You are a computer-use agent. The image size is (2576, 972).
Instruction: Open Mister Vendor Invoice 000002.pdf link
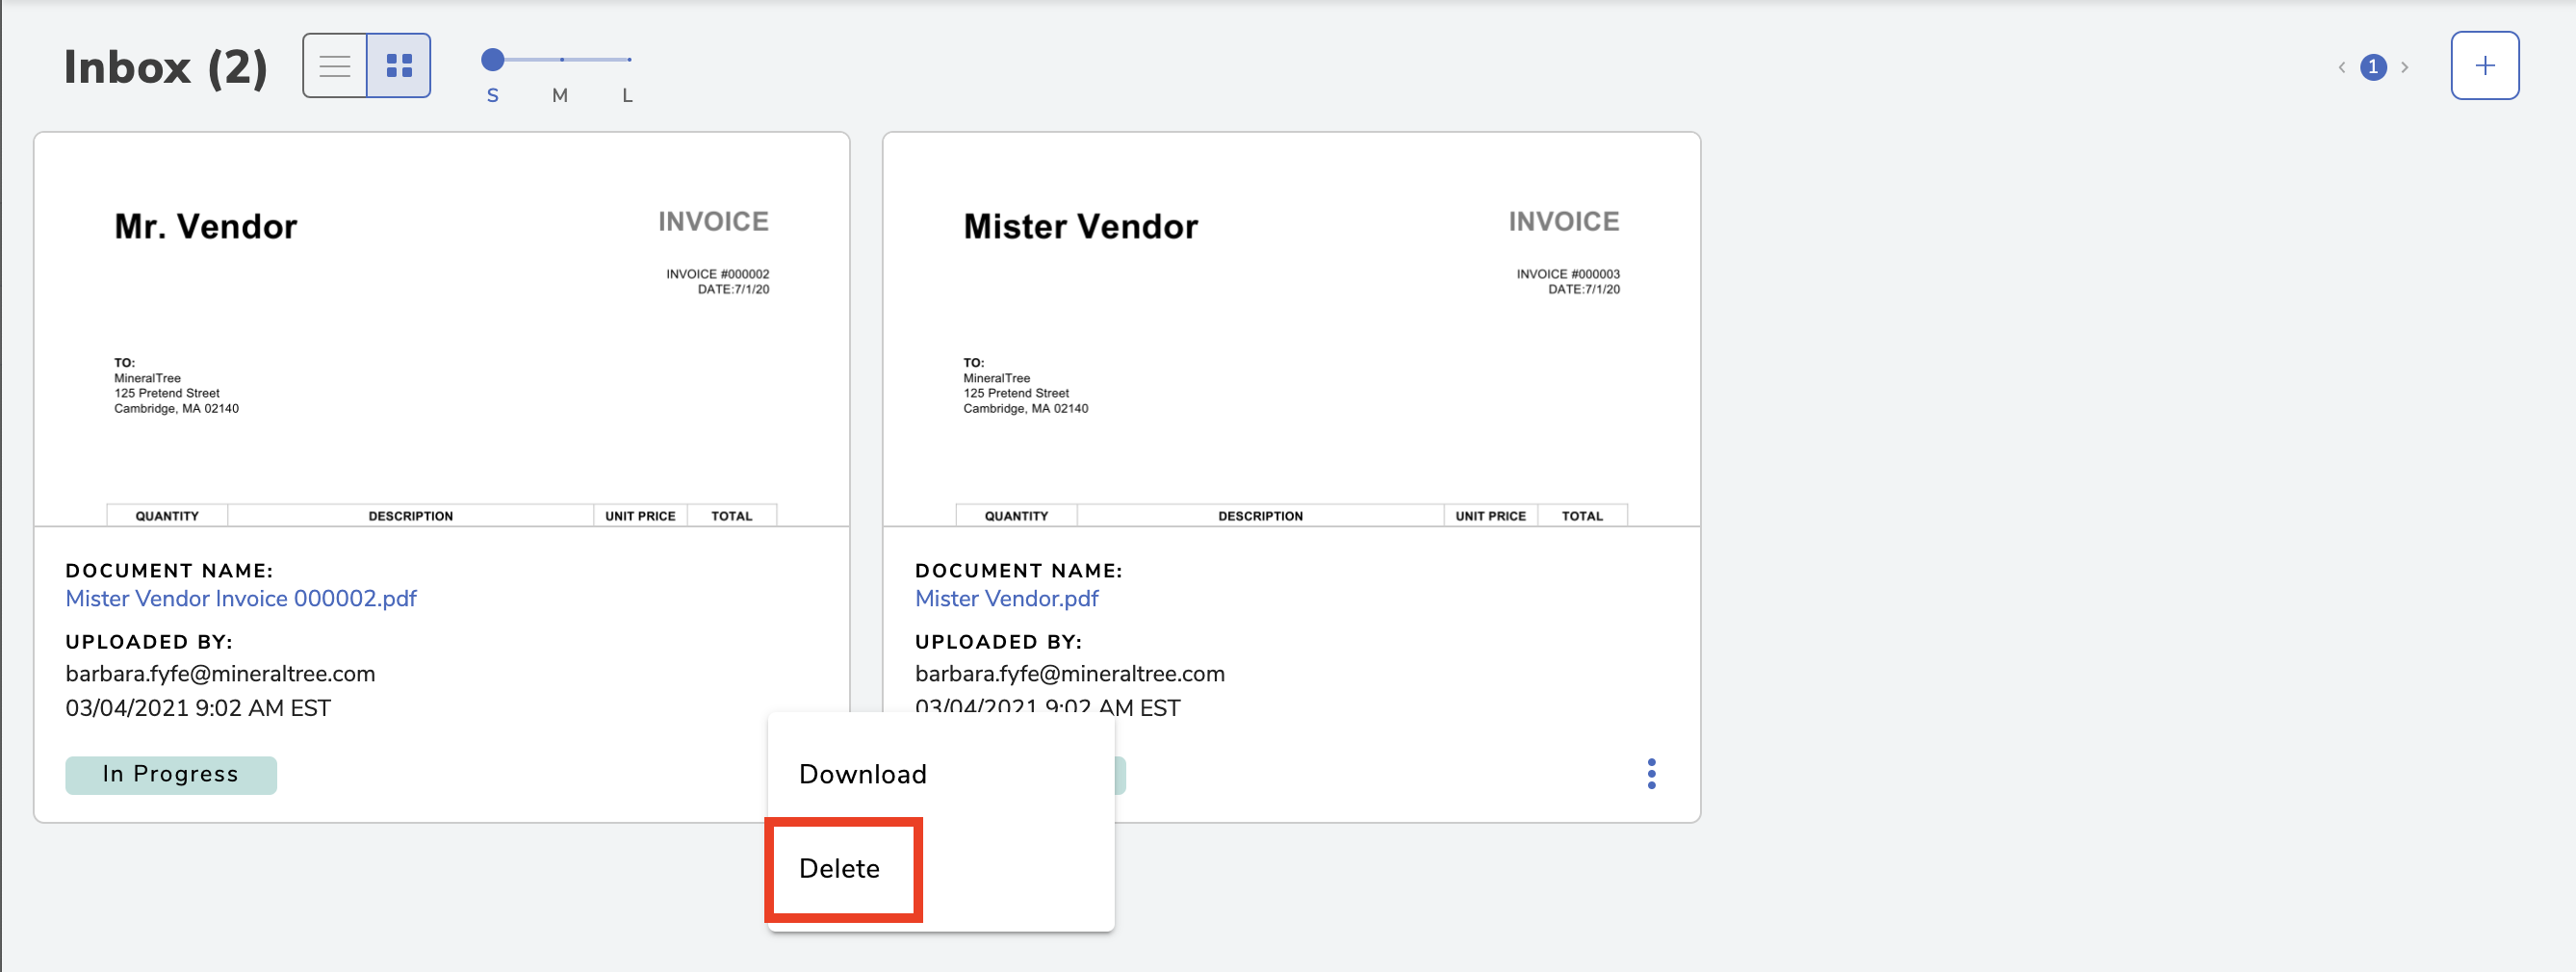241,598
